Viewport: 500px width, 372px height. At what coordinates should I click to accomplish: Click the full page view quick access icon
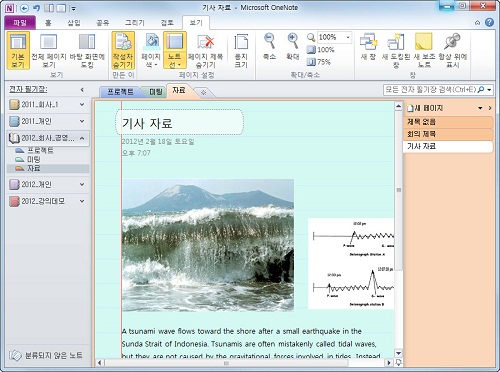click(61, 8)
